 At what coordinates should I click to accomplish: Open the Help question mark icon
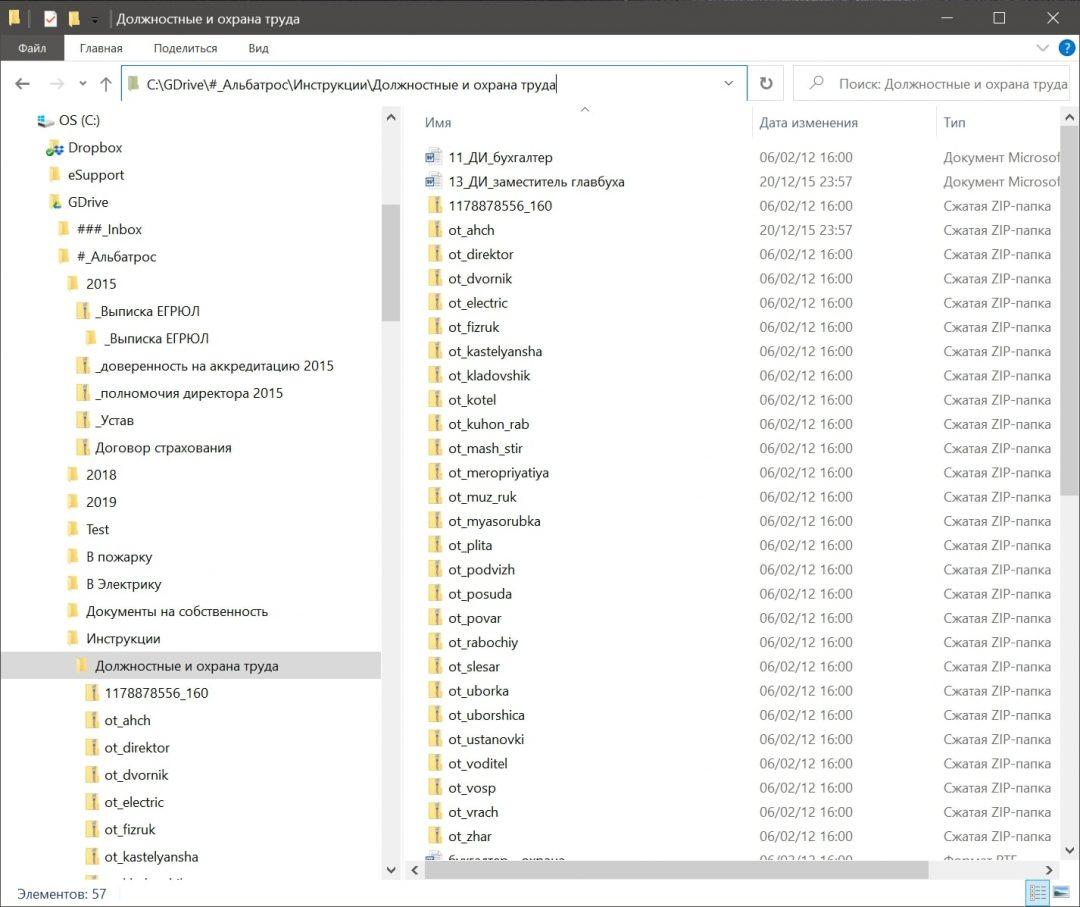tap(1066, 48)
